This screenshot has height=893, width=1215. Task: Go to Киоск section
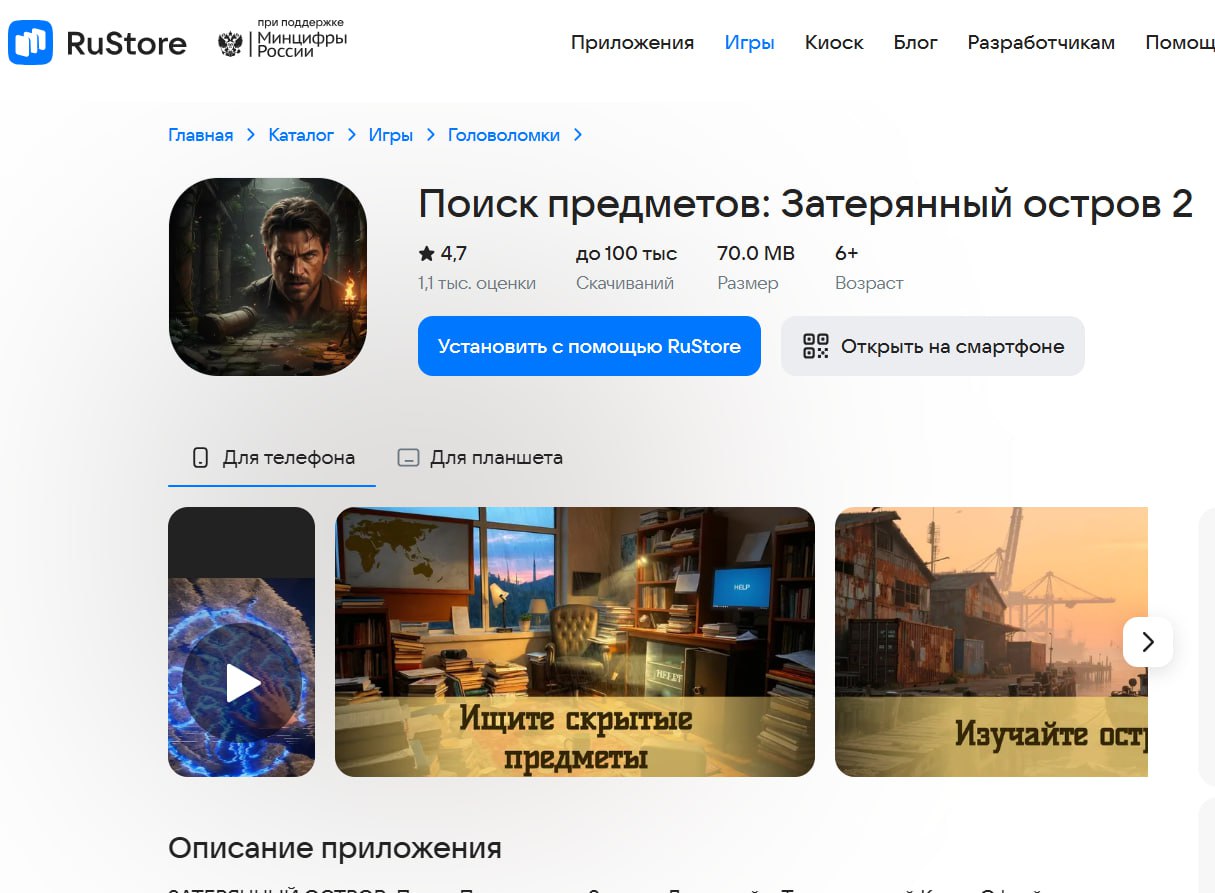click(x=834, y=42)
